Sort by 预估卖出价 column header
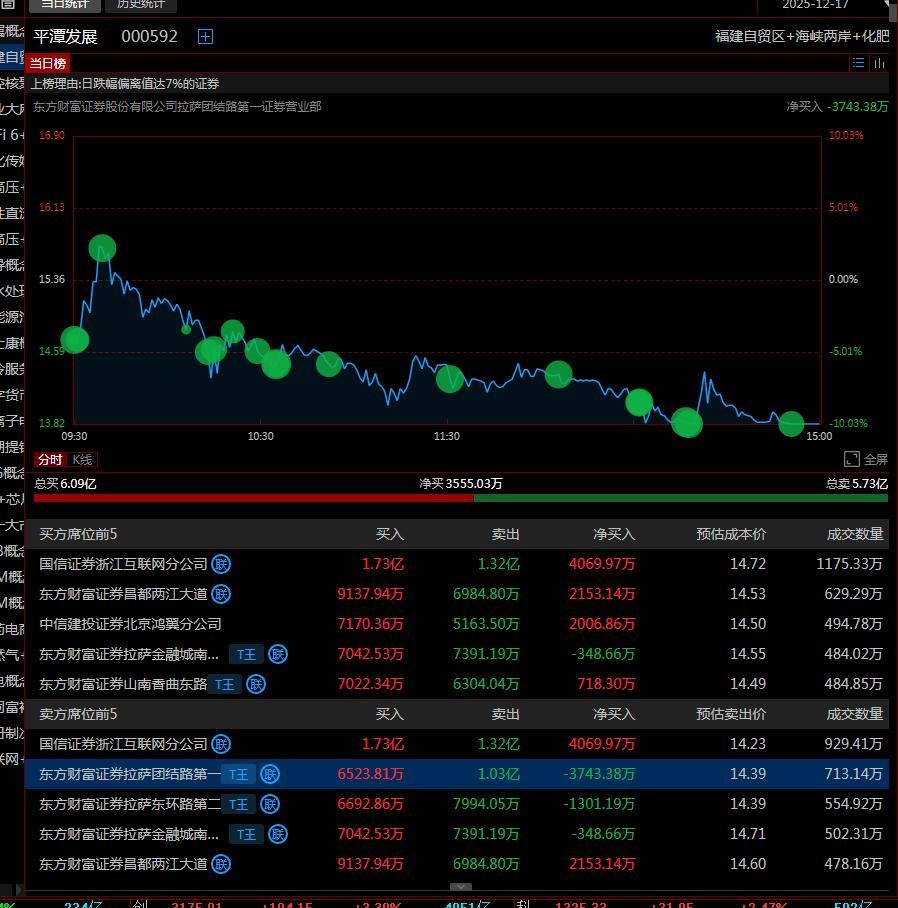 pyautogui.click(x=731, y=714)
